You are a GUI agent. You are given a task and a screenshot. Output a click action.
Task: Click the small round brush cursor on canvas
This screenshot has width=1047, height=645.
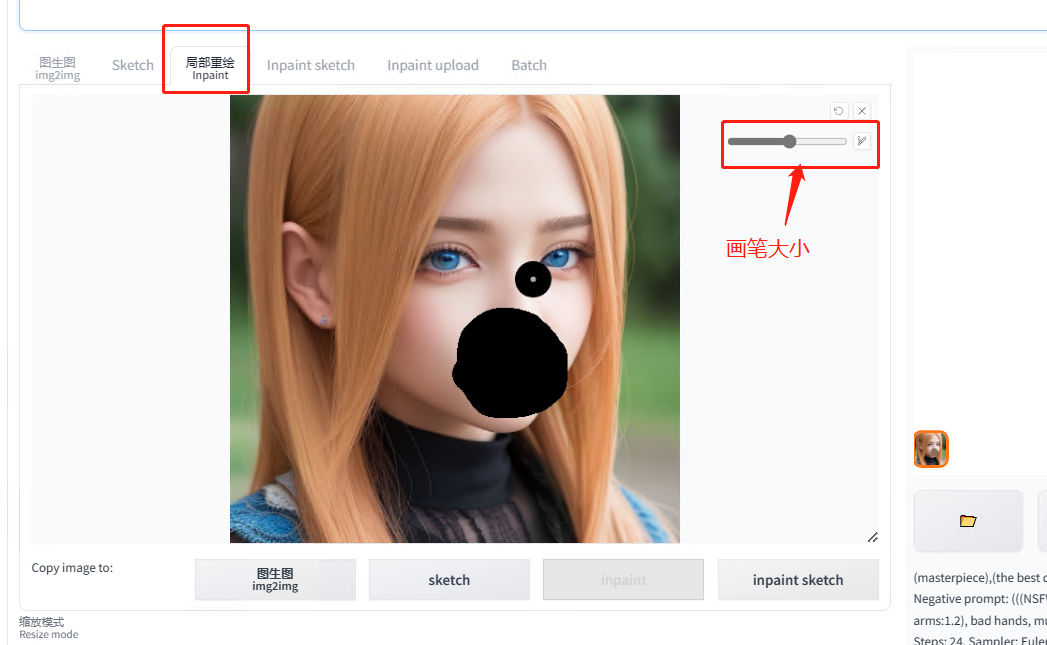point(533,279)
